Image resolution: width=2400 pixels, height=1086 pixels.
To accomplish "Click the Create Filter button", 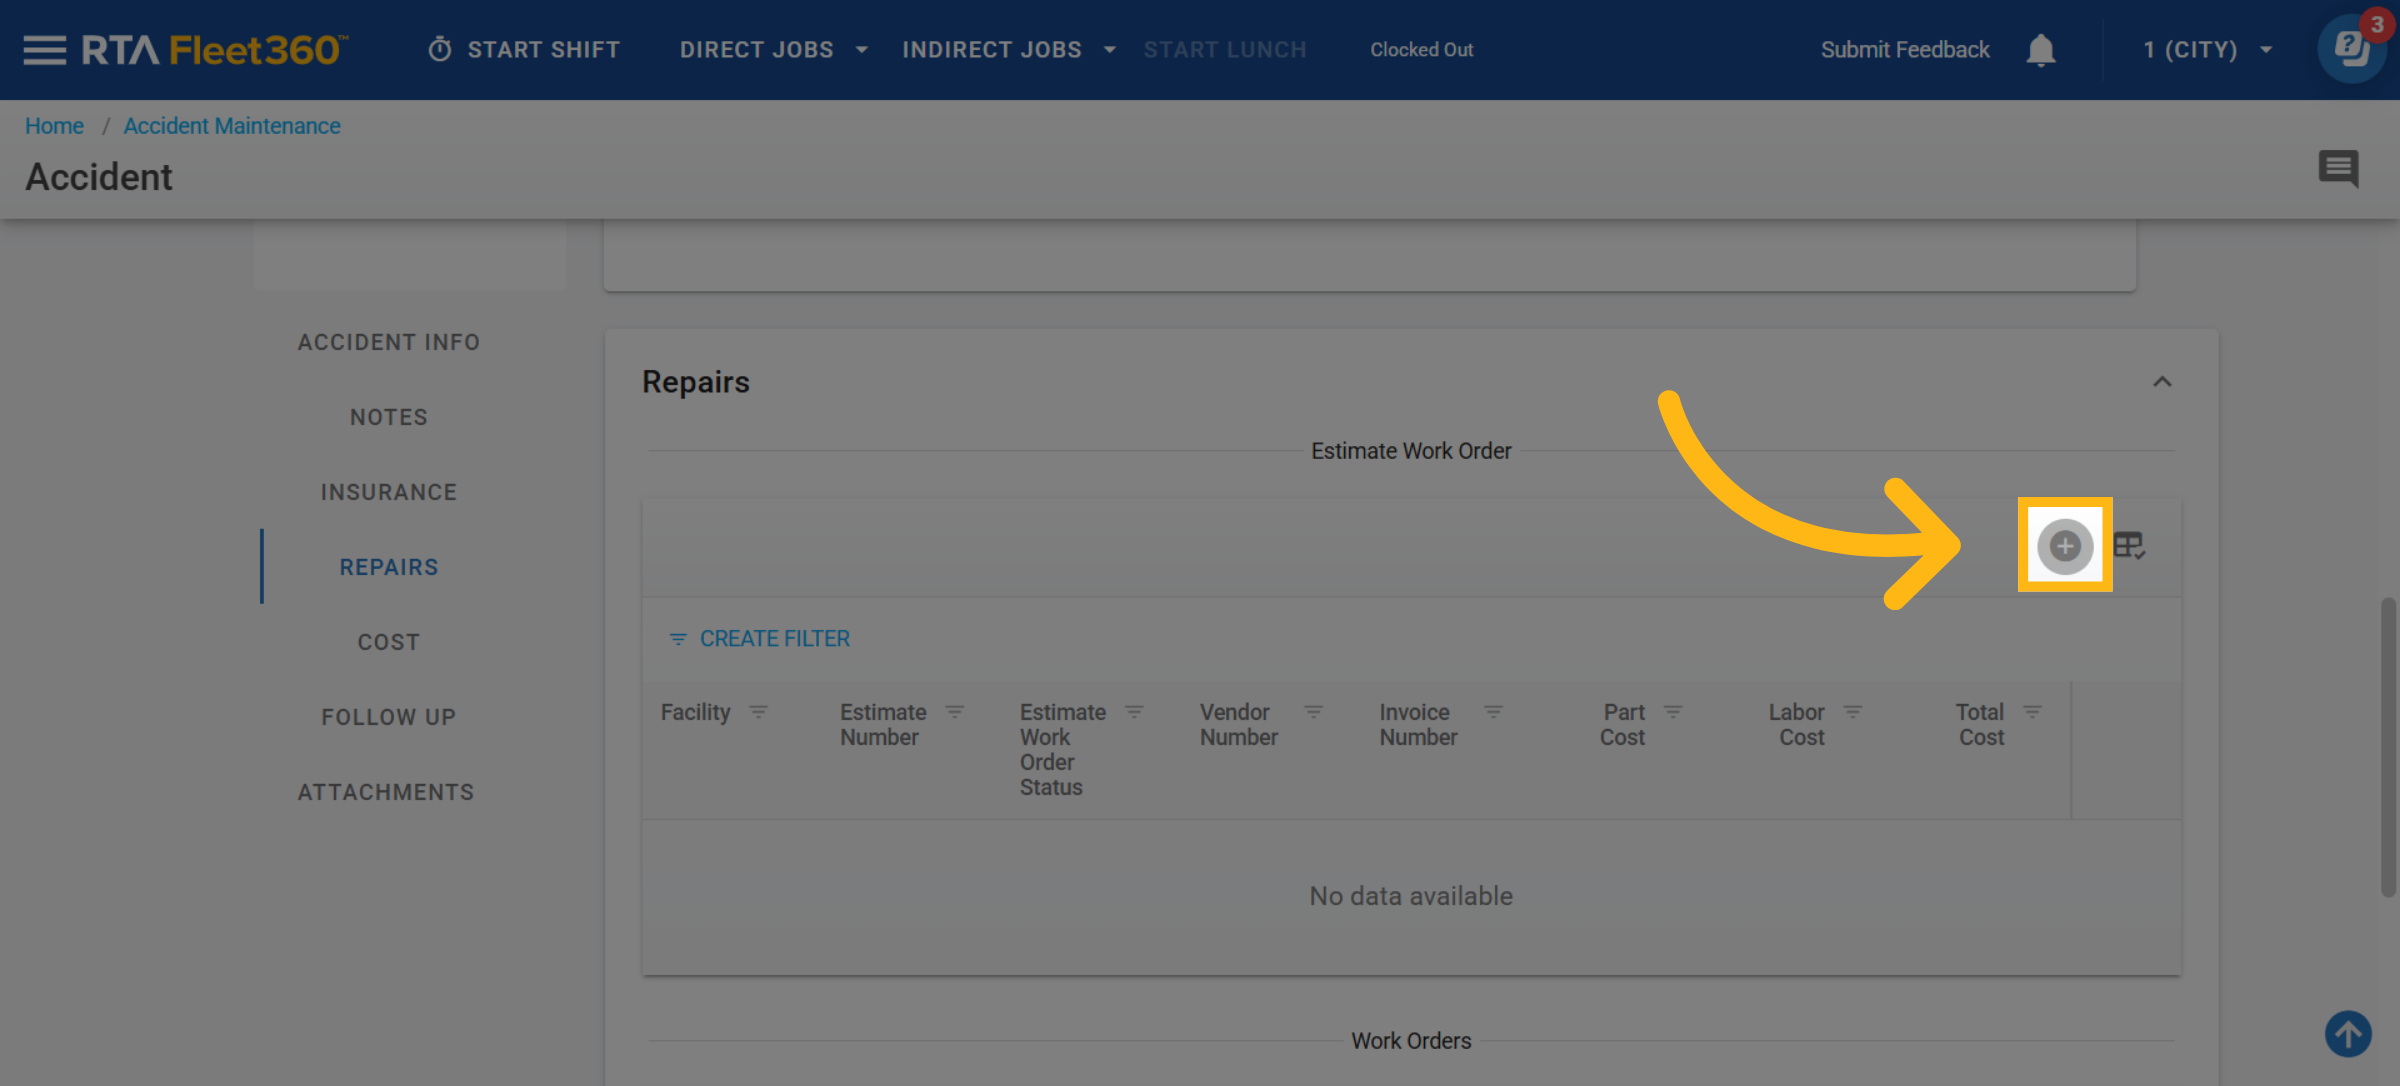I will (x=760, y=639).
